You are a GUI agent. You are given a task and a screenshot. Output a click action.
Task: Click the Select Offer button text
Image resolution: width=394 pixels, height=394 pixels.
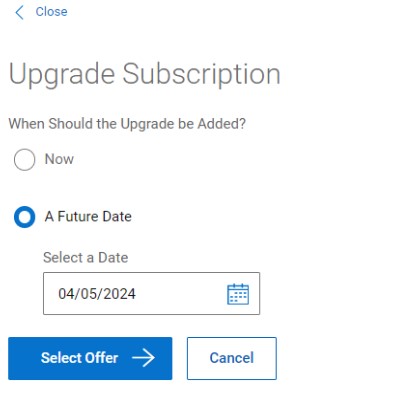[x=79, y=358]
